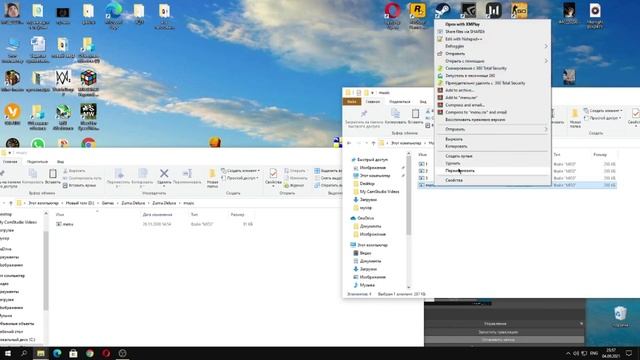The image size is (640, 360).
Task: Launch Opera from desktop shortcut
Action: point(392,10)
